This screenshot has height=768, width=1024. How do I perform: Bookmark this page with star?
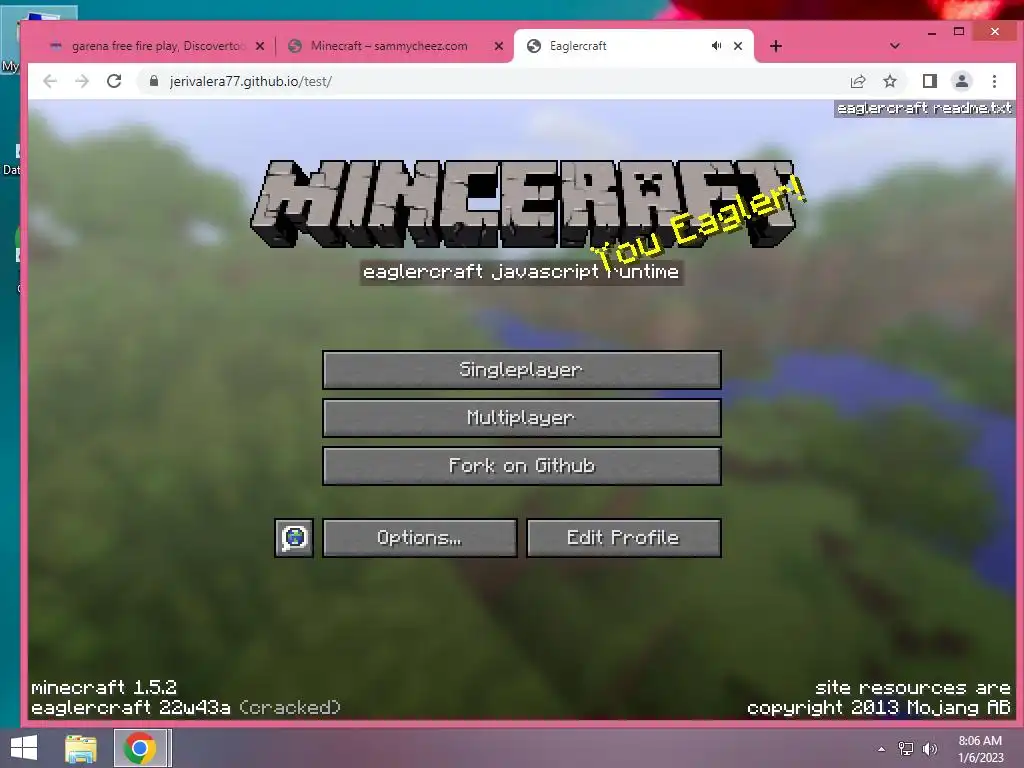tap(889, 81)
